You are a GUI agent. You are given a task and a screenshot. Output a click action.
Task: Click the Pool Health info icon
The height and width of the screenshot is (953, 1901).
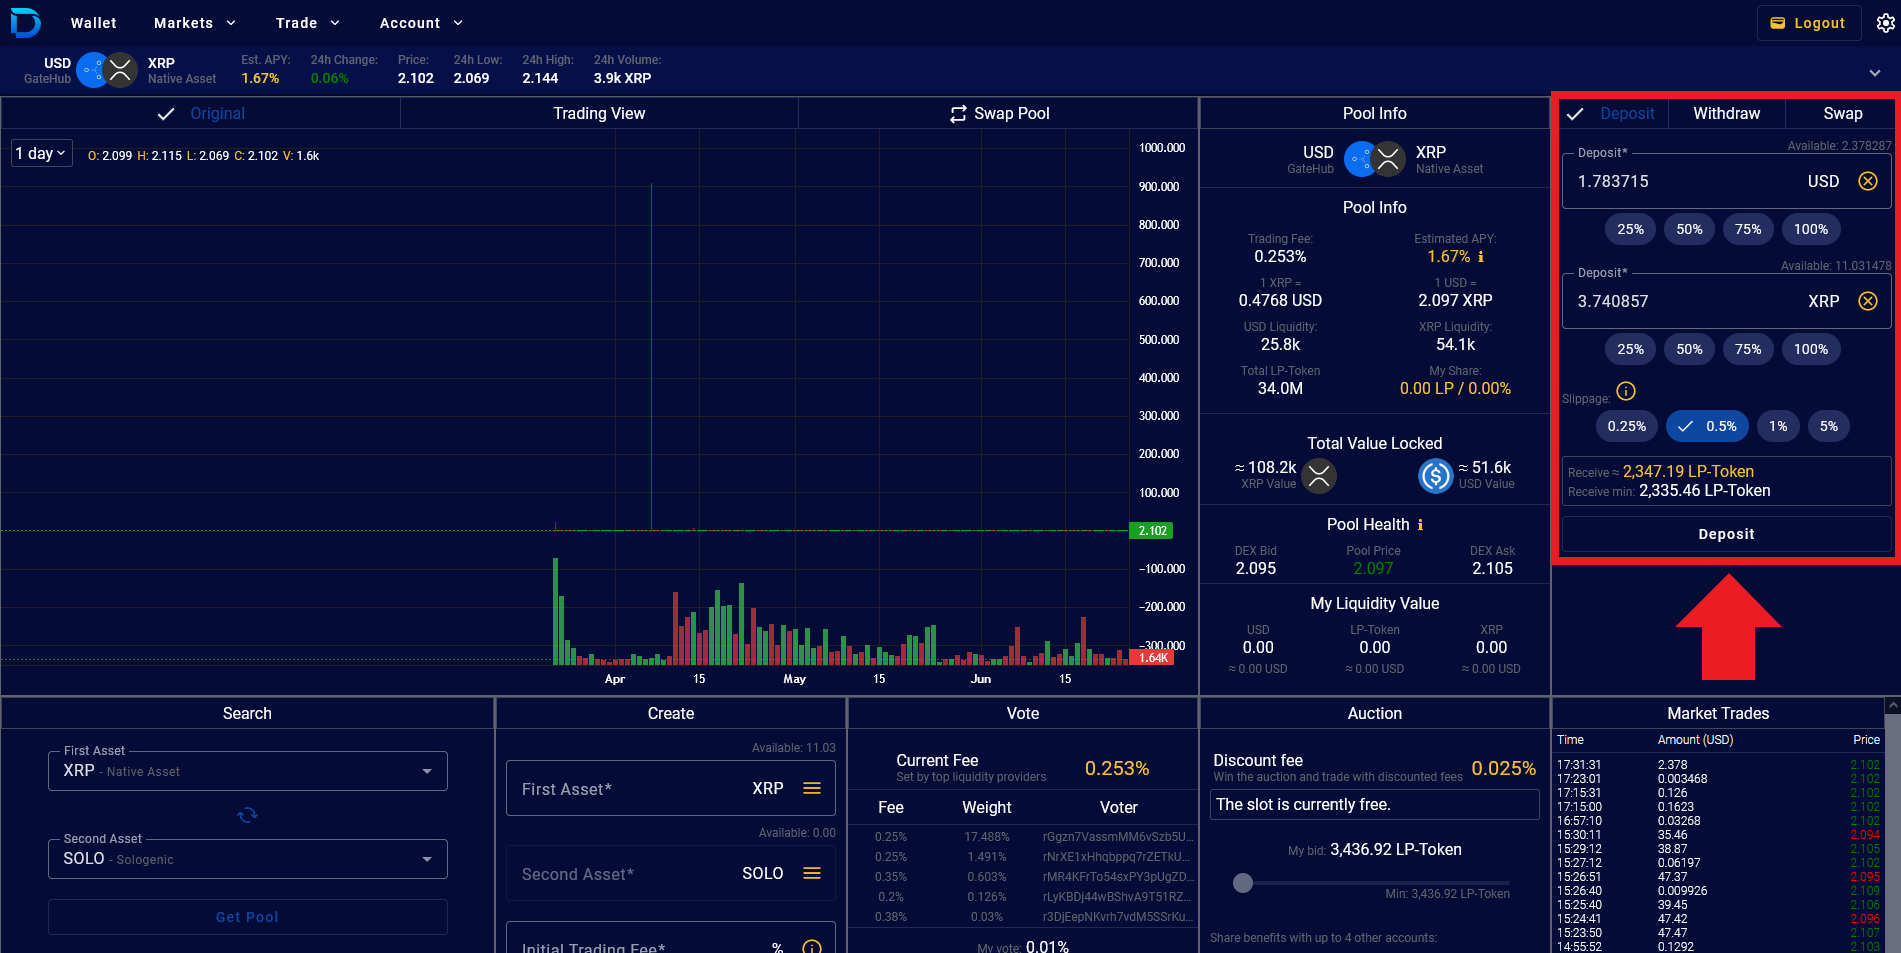1420,525
